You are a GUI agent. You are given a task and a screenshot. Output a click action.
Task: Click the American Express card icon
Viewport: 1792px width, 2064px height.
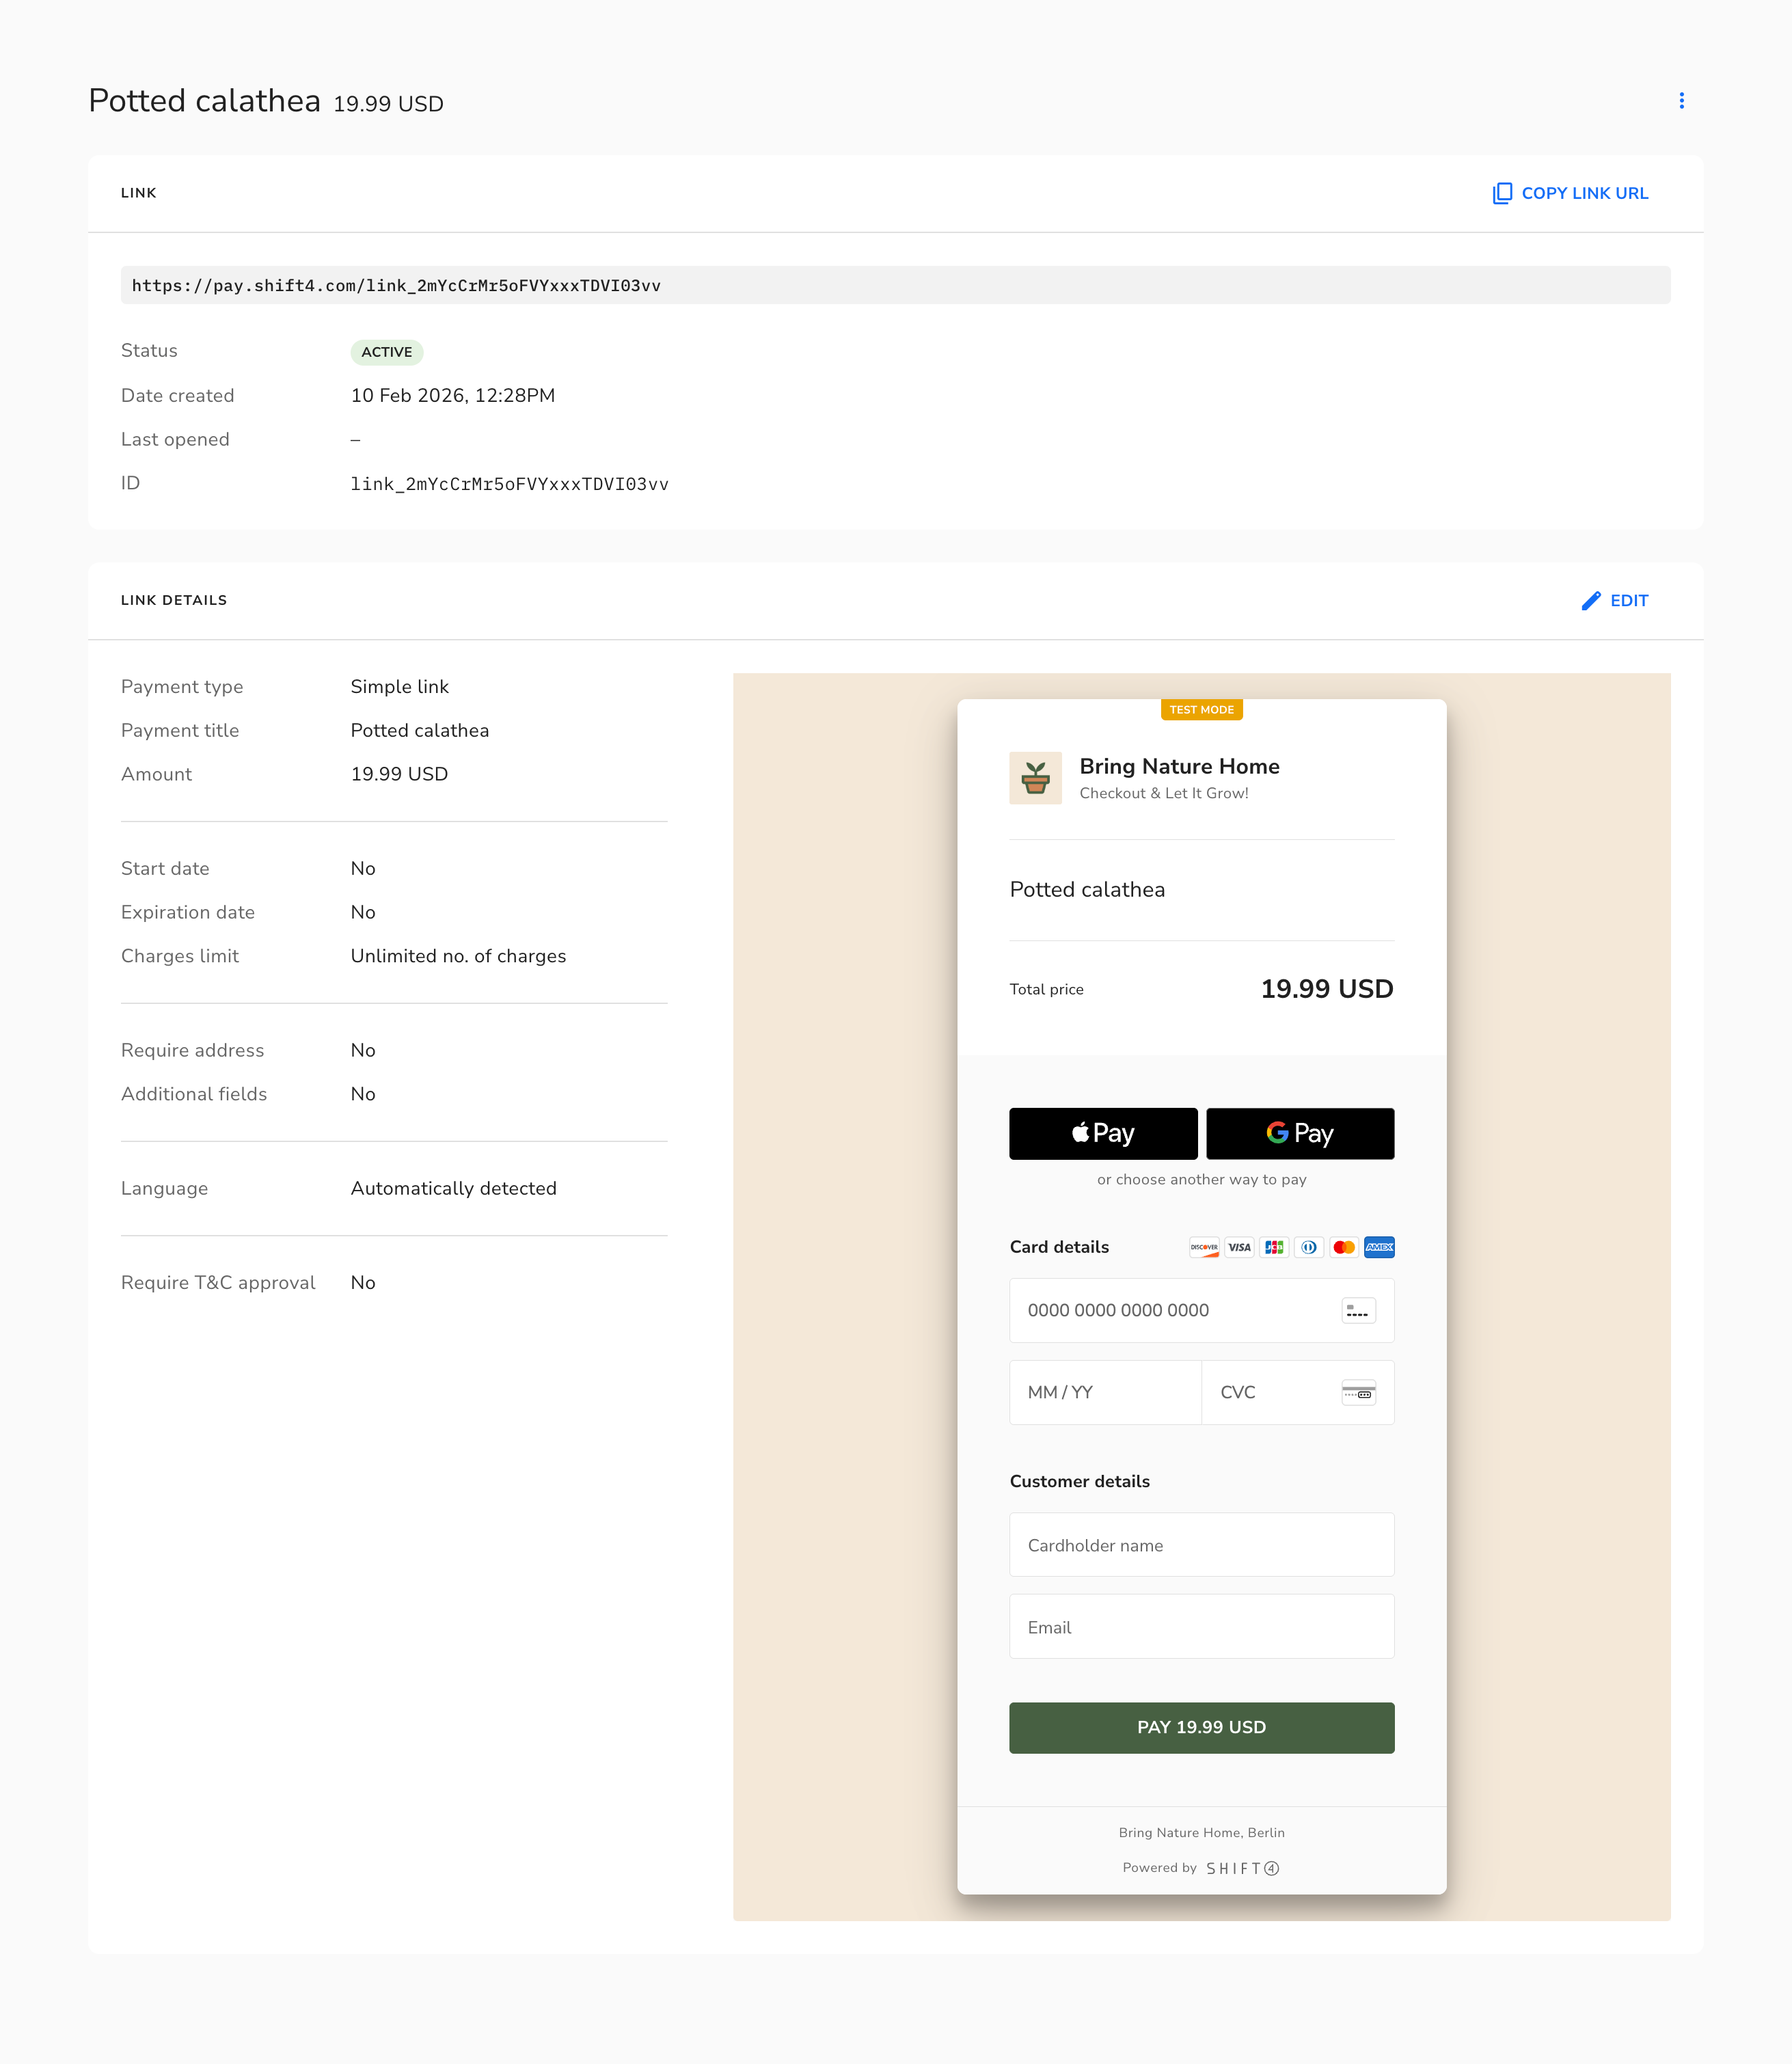[x=1379, y=1247]
